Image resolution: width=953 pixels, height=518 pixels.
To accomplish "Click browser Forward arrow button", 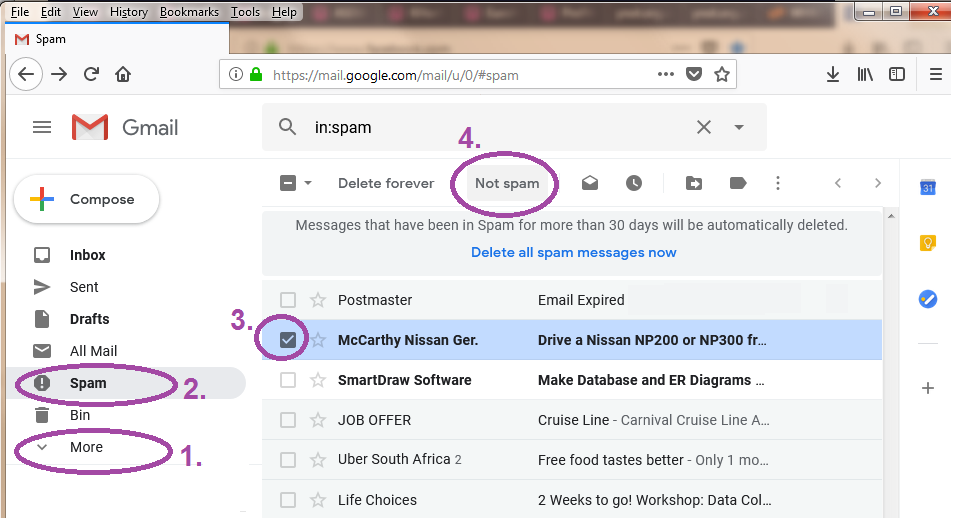I will click(x=59, y=74).
